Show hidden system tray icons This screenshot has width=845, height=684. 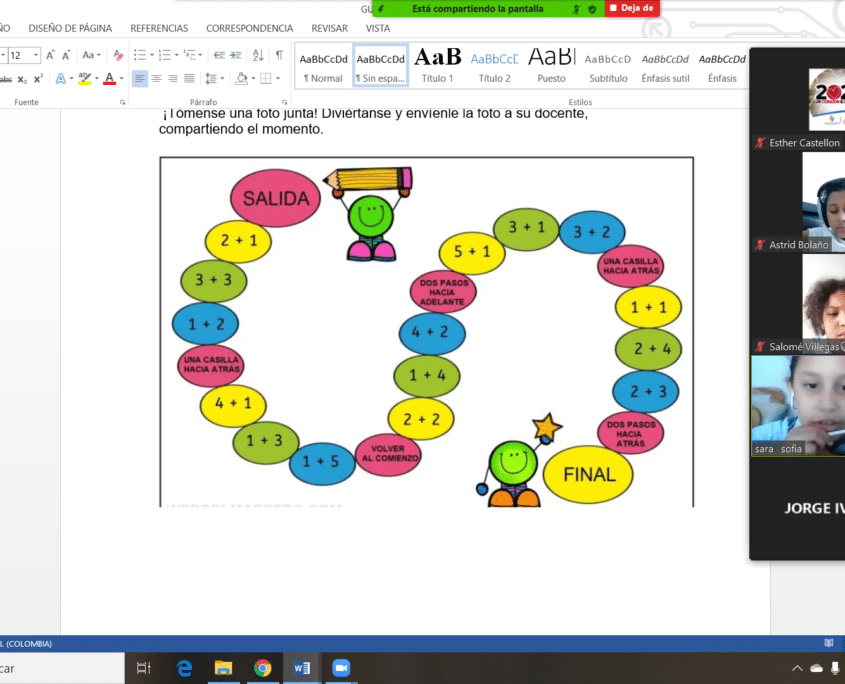point(797,668)
